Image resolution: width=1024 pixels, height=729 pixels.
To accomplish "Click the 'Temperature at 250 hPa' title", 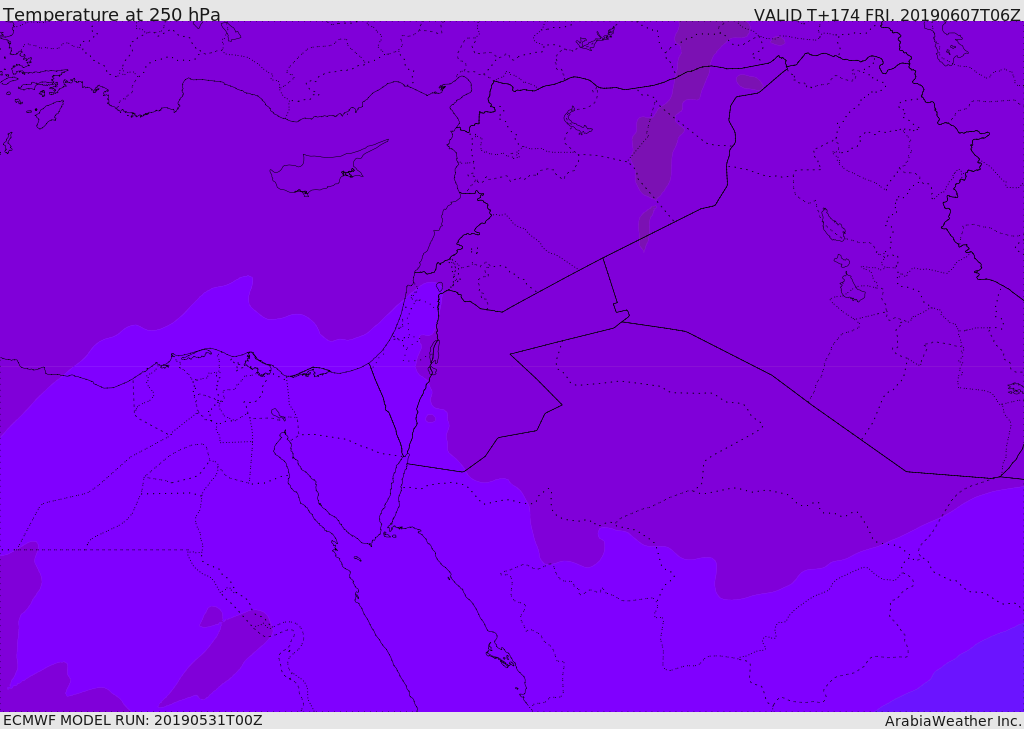I will coord(112,14).
